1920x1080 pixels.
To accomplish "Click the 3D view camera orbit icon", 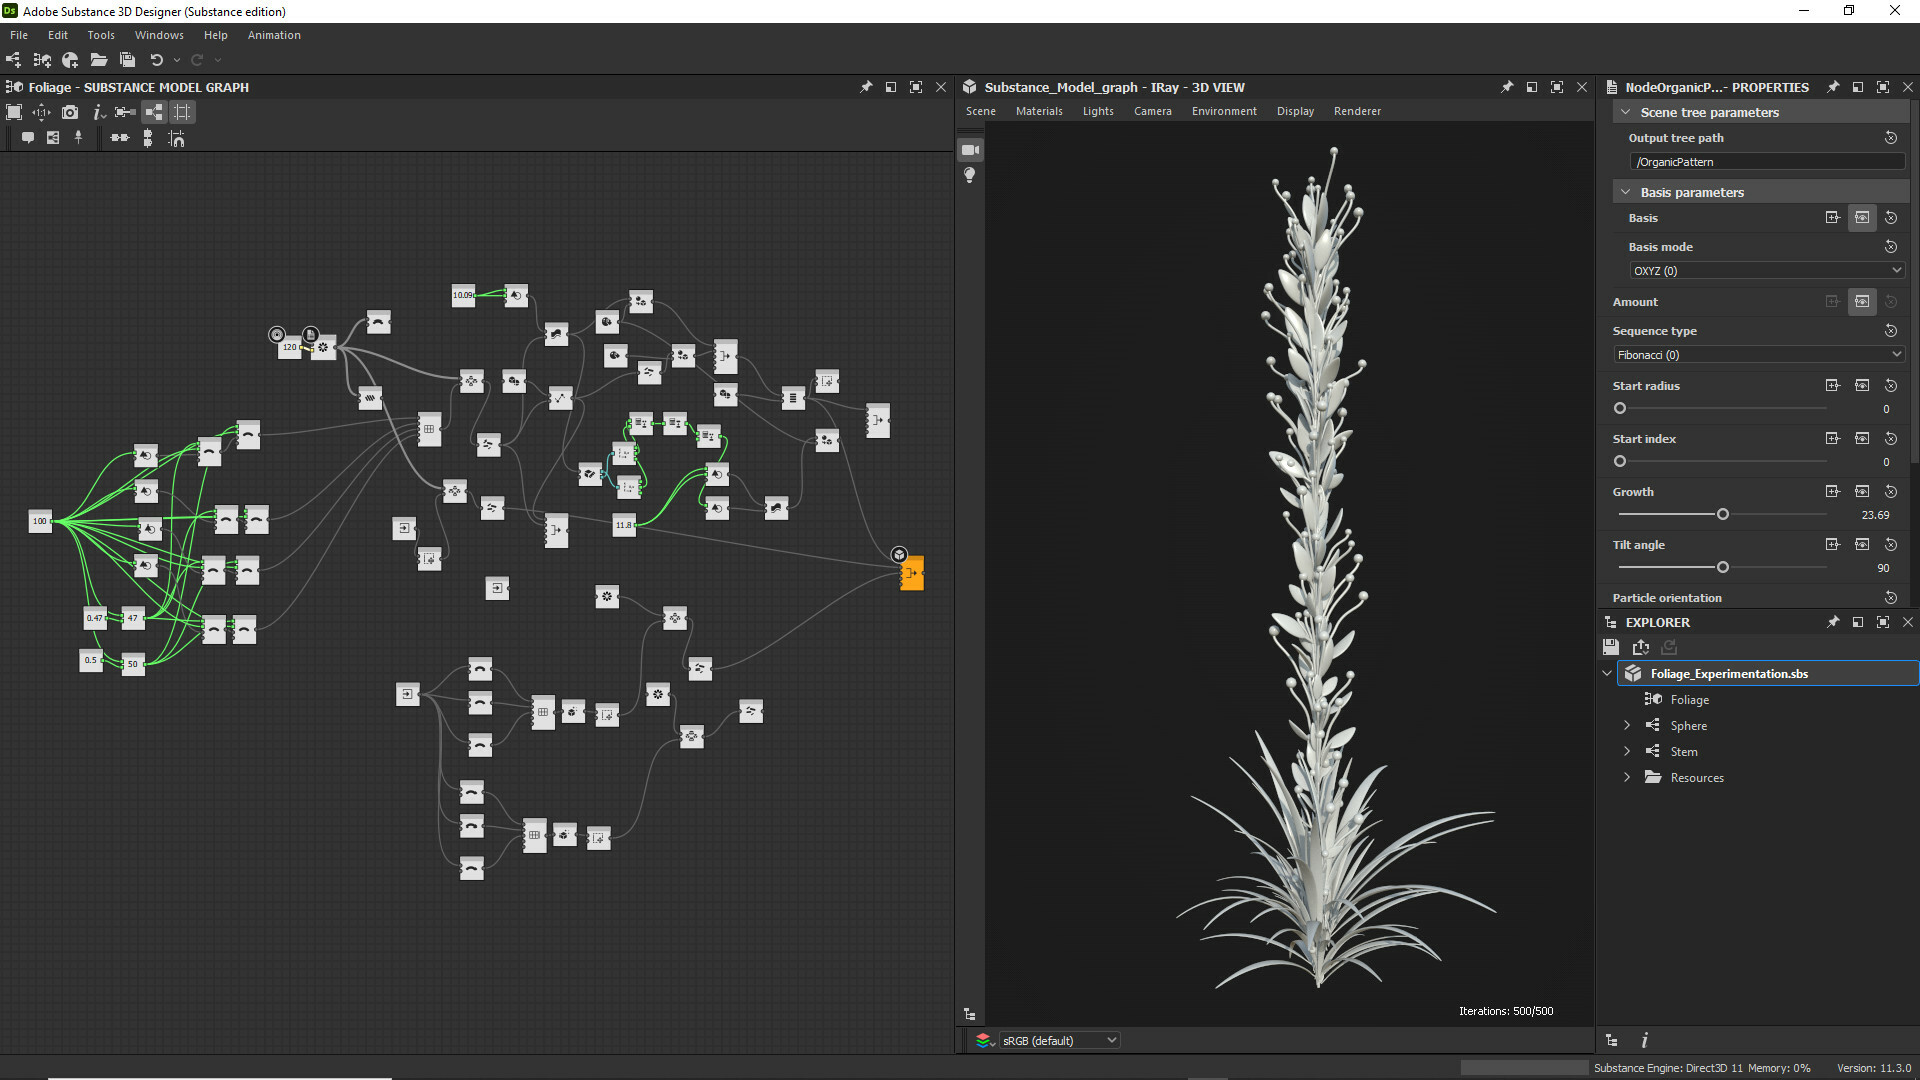I will click(969, 149).
